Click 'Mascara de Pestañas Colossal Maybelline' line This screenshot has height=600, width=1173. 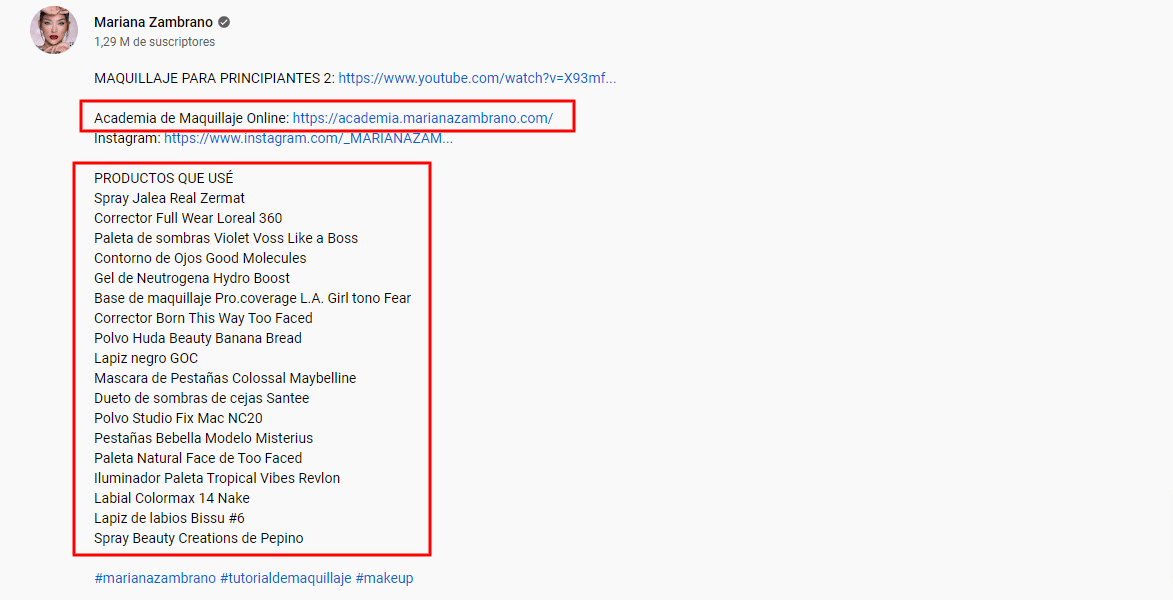(x=225, y=379)
